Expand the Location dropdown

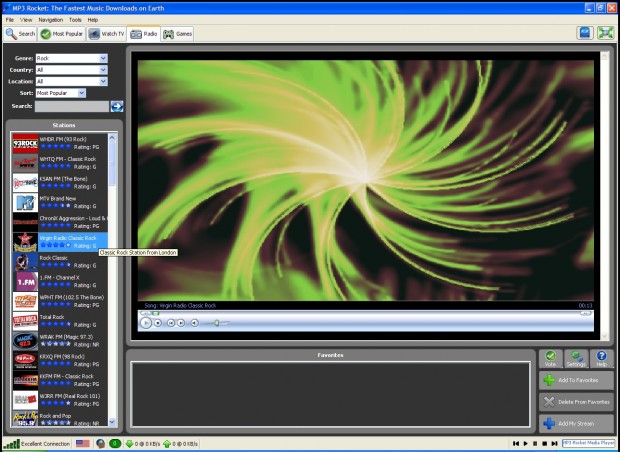point(72,81)
